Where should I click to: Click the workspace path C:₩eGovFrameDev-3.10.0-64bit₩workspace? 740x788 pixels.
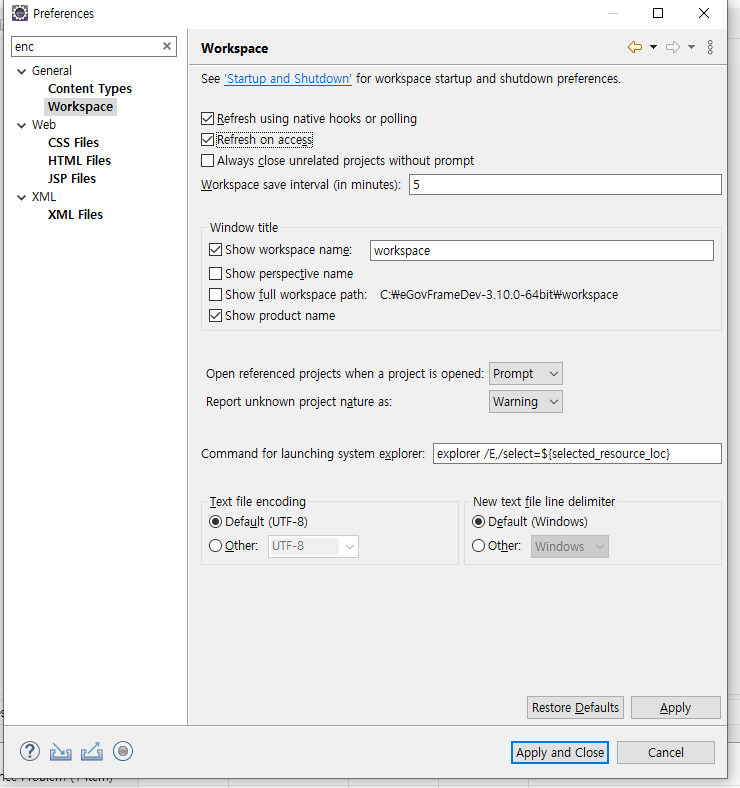point(499,295)
